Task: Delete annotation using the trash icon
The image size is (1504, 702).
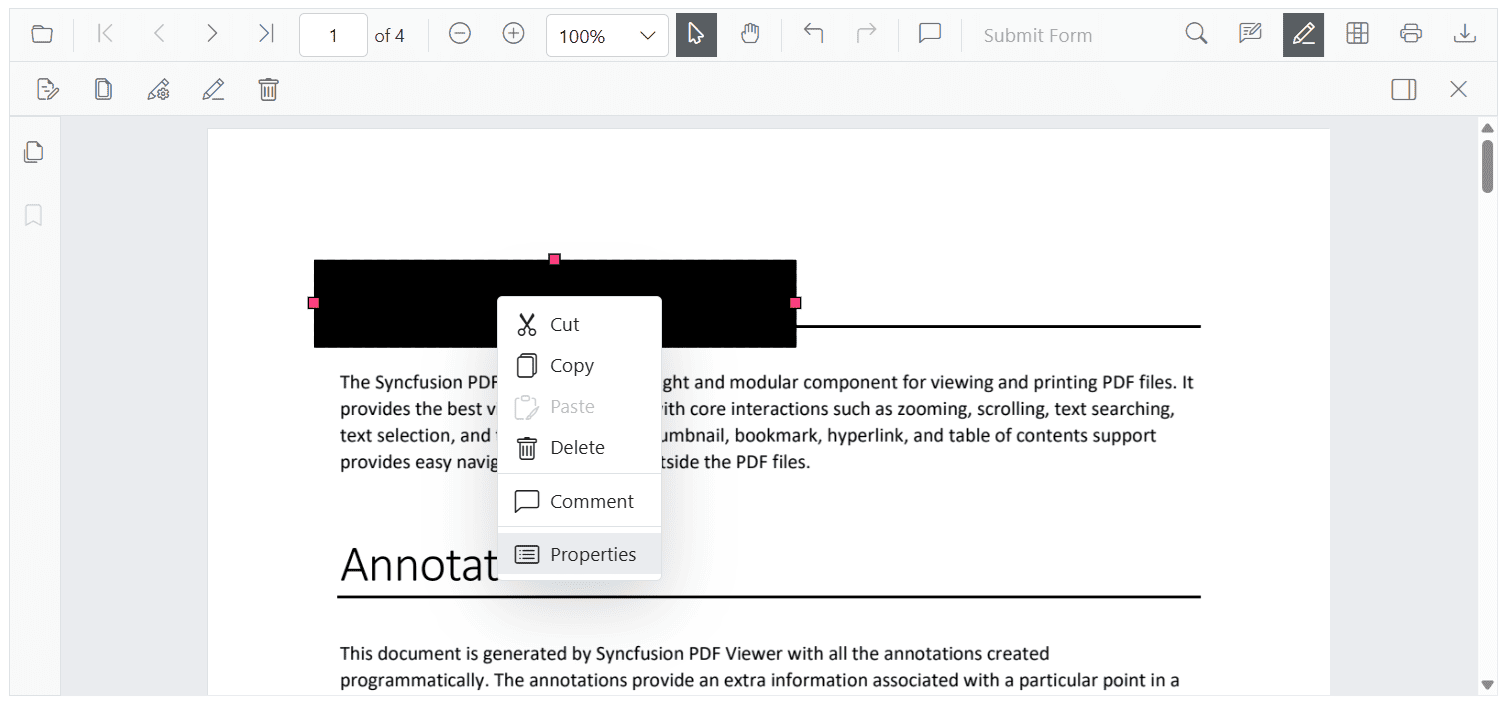Action: (268, 89)
